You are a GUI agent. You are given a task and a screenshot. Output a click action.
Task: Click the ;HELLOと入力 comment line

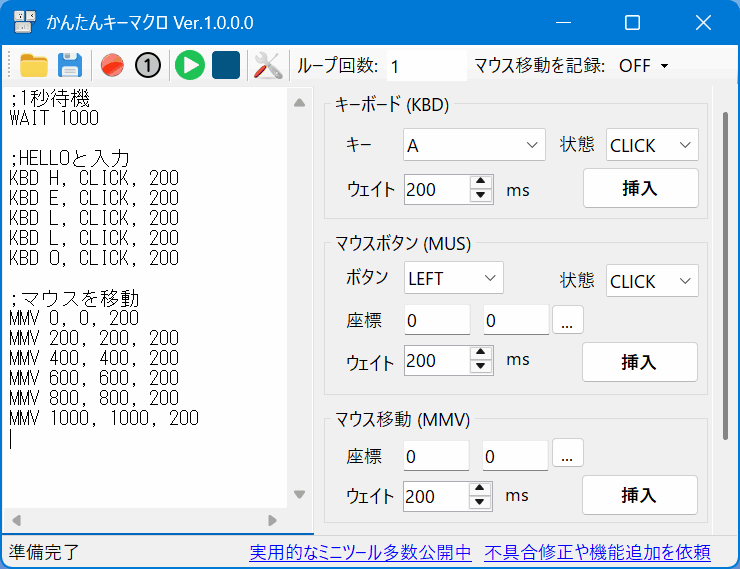click(x=69, y=158)
